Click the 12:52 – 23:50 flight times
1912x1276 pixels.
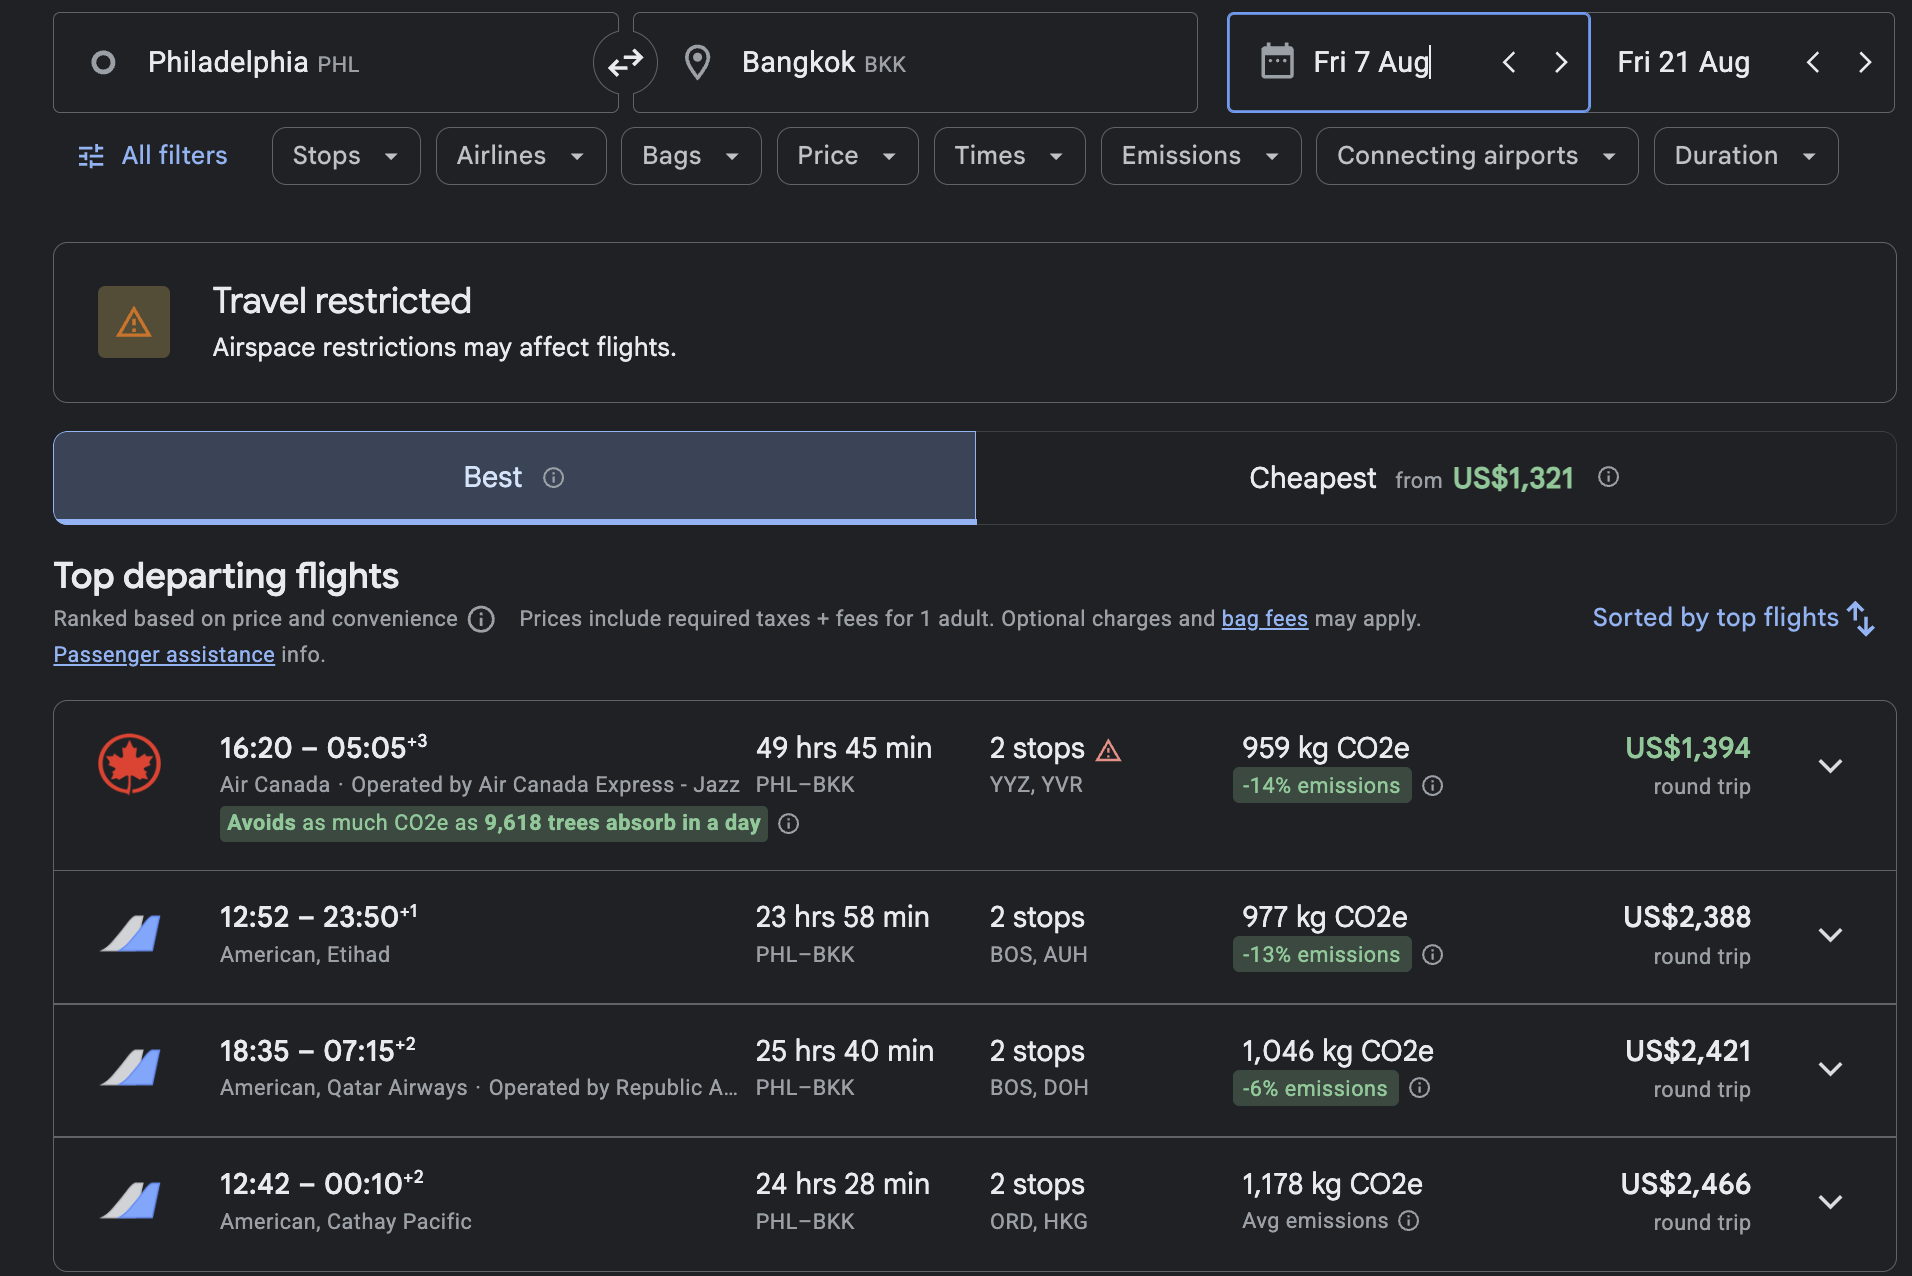click(x=318, y=917)
